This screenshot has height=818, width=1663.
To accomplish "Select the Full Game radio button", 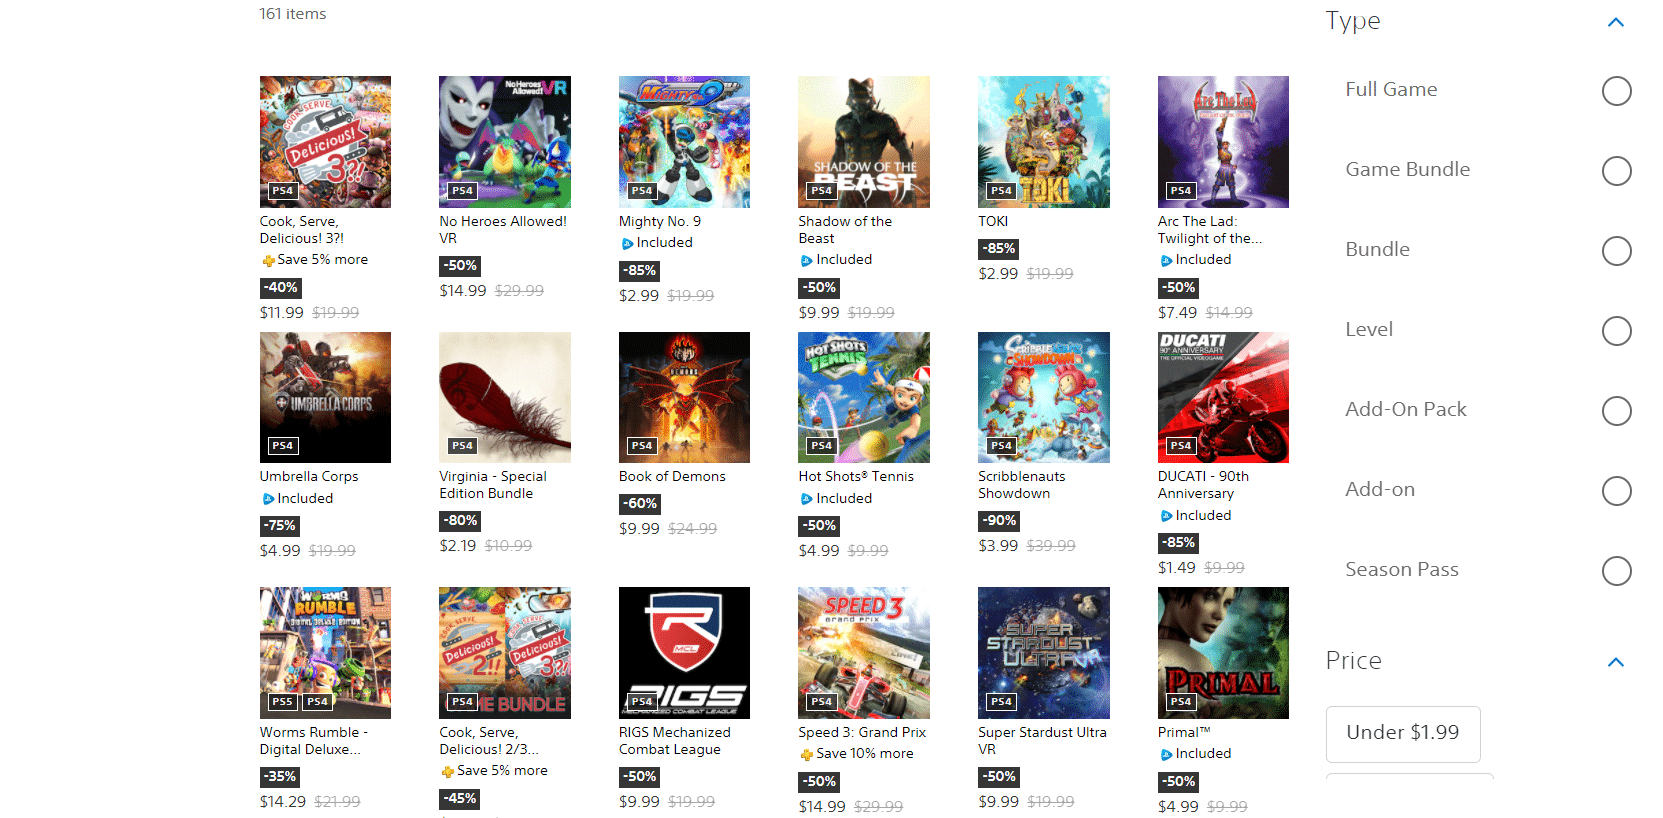I will [x=1616, y=91].
